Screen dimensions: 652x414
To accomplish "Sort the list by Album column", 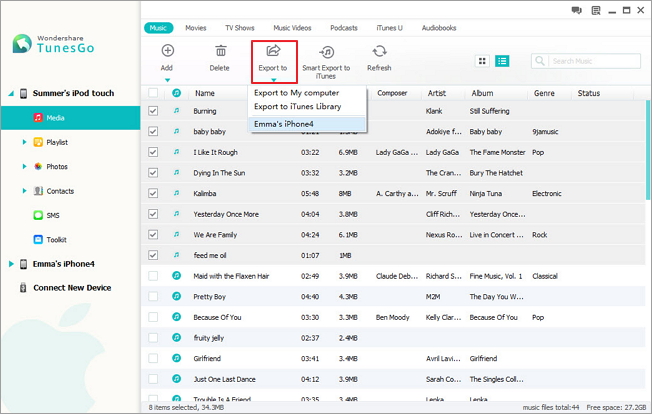I will point(482,93).
